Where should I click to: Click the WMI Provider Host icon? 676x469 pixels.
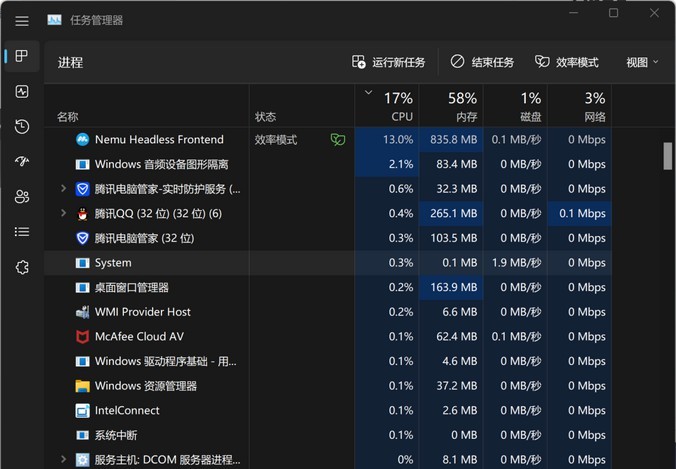click(82, 312)
